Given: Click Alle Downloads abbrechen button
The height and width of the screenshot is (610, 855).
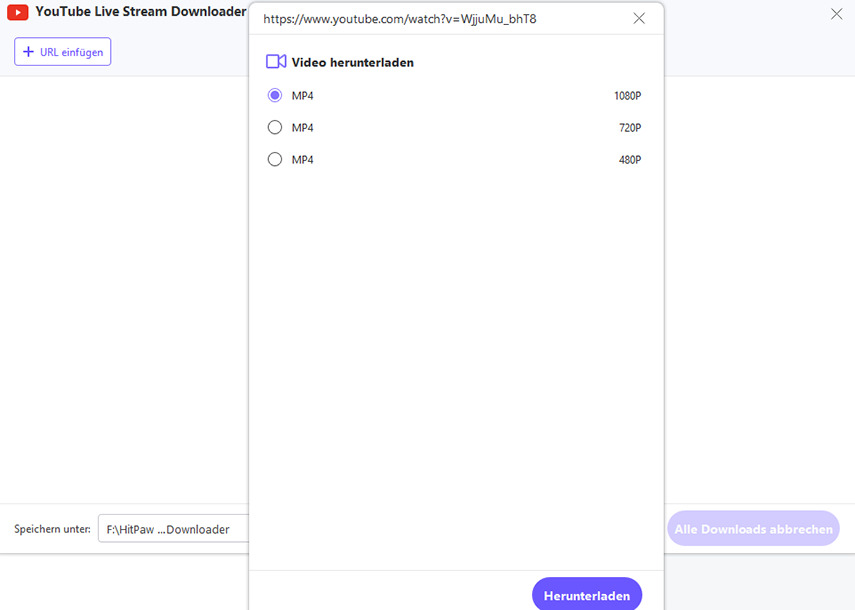Looking at the screenshot, I should [753, 529].
